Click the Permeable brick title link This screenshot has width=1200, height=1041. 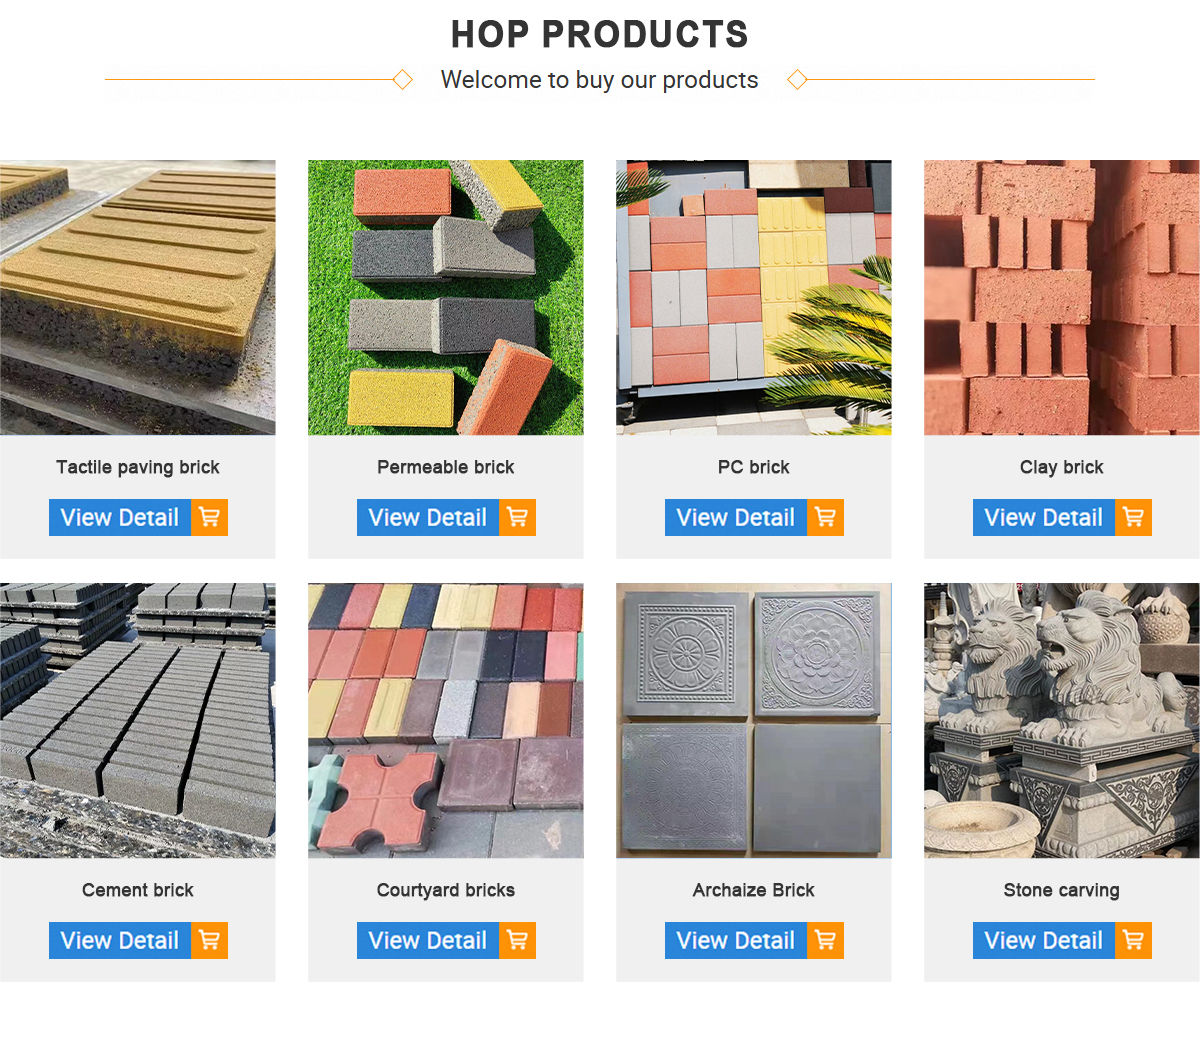(445, 467)
